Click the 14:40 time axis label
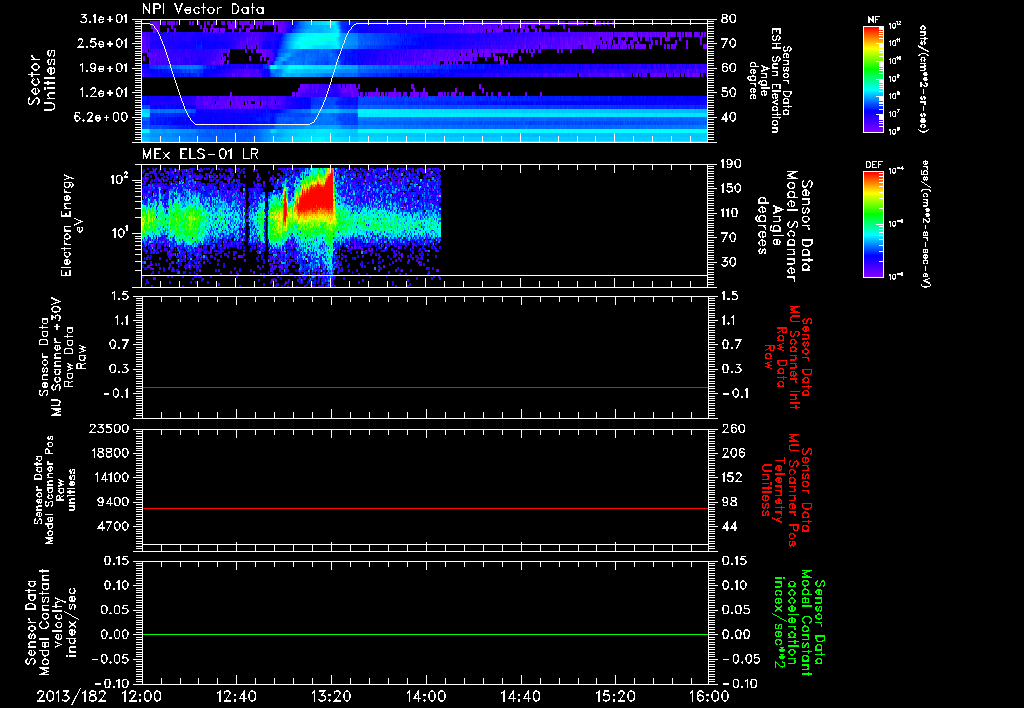The height and width of the screenshot is (708, 1024). [x=520, y=696]
